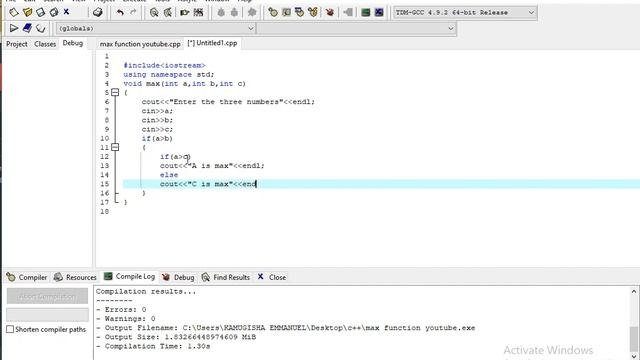
Task: Open the Compiler bottom tab
Action: tap(27, 277)
